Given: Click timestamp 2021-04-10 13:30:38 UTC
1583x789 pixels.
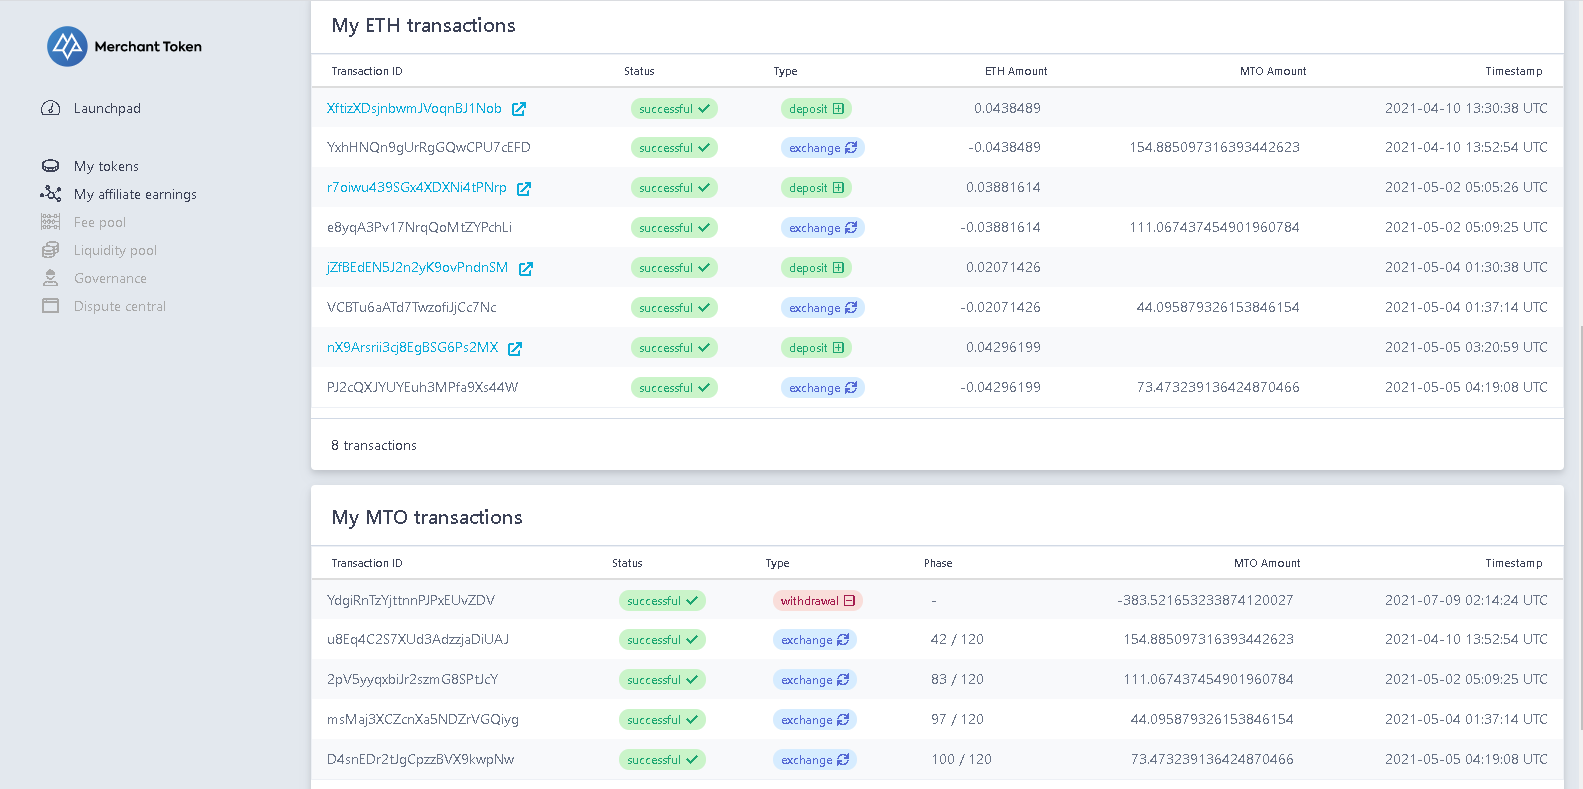Looking at the screenshot, I should click(x=1466, y=108).
